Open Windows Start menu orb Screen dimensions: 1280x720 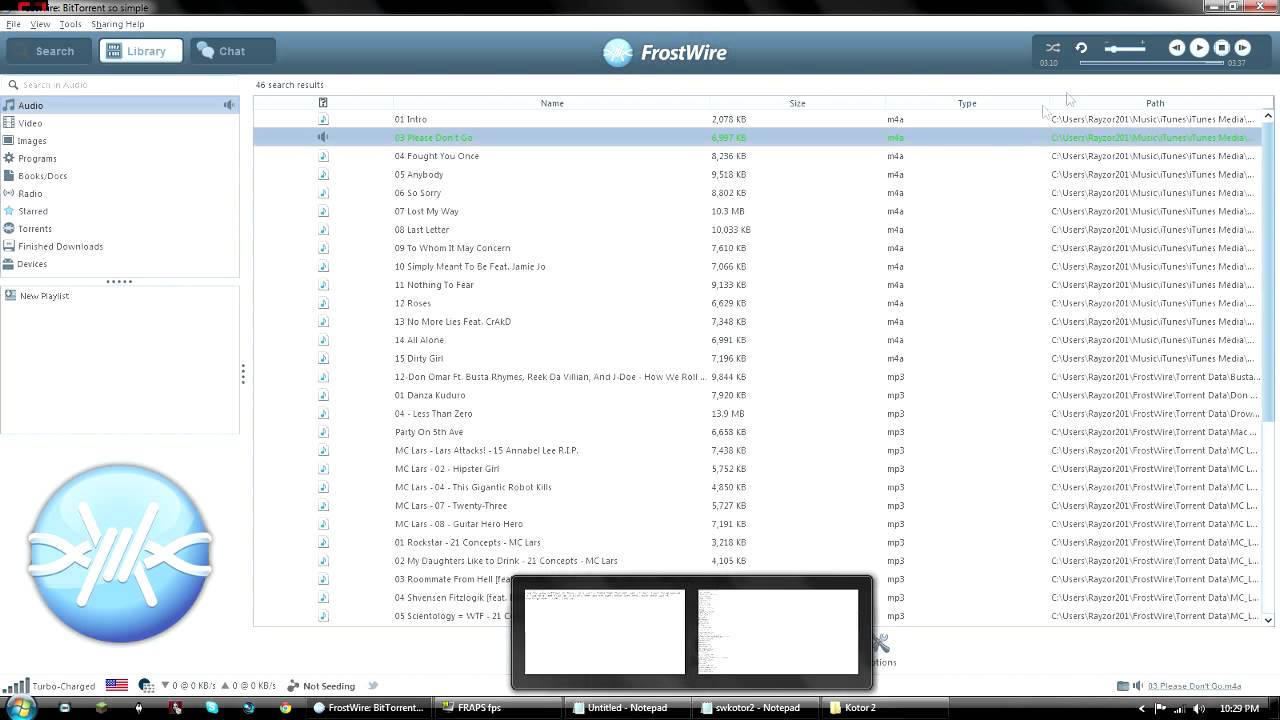tap(21, 707)
